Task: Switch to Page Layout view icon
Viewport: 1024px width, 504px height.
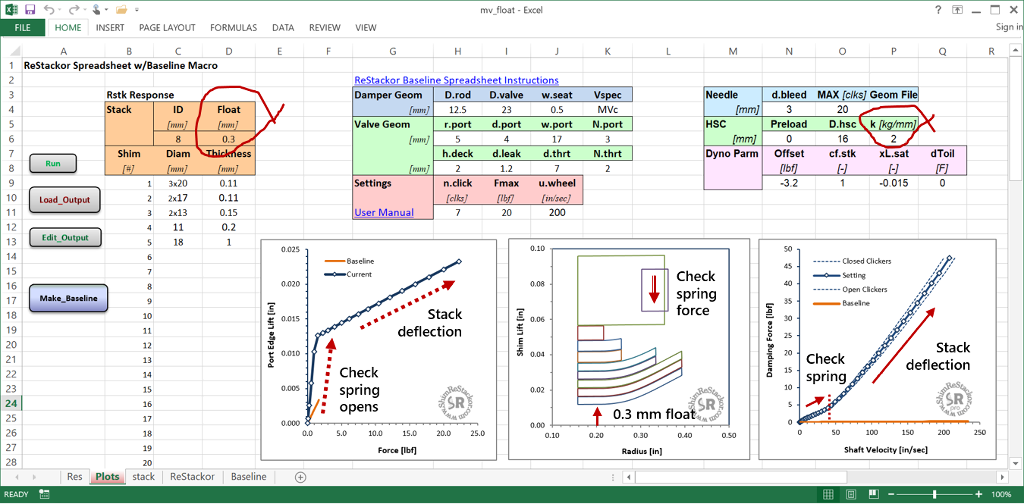Action: point(851,494)
